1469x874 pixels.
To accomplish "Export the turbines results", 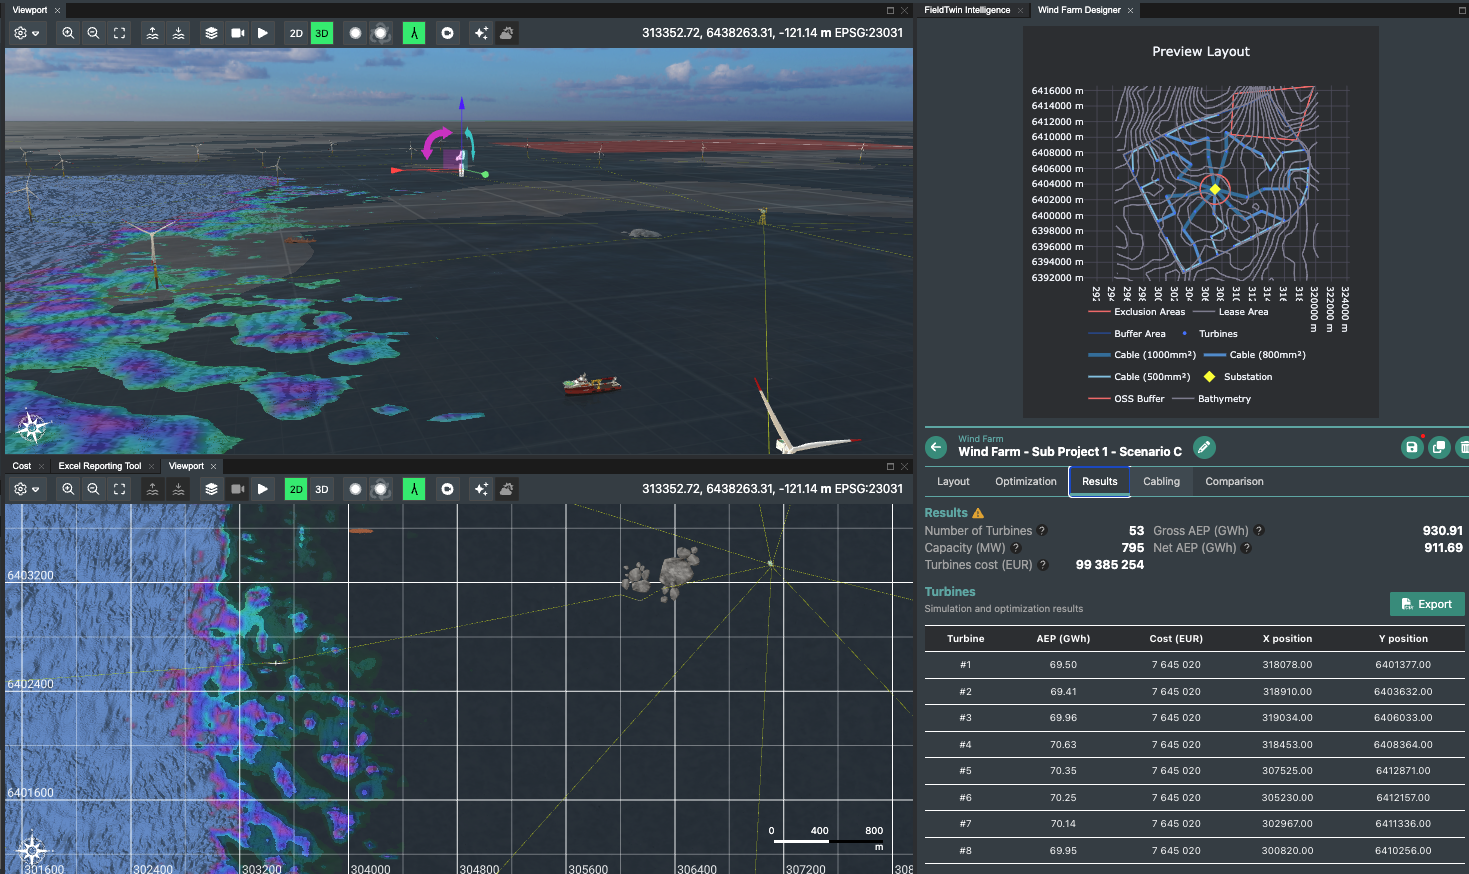I will pyautogui.click(x=1427, y=604).
